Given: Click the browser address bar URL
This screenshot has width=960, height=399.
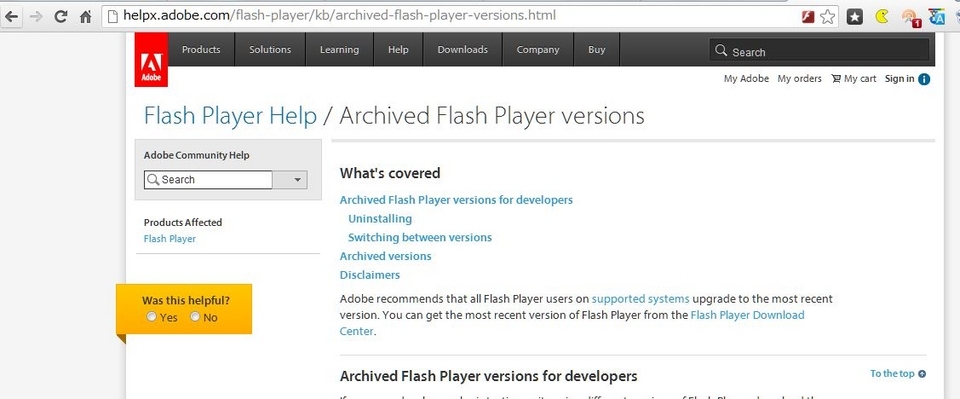Looking at the screenshot, I should (x=339, y=16).
